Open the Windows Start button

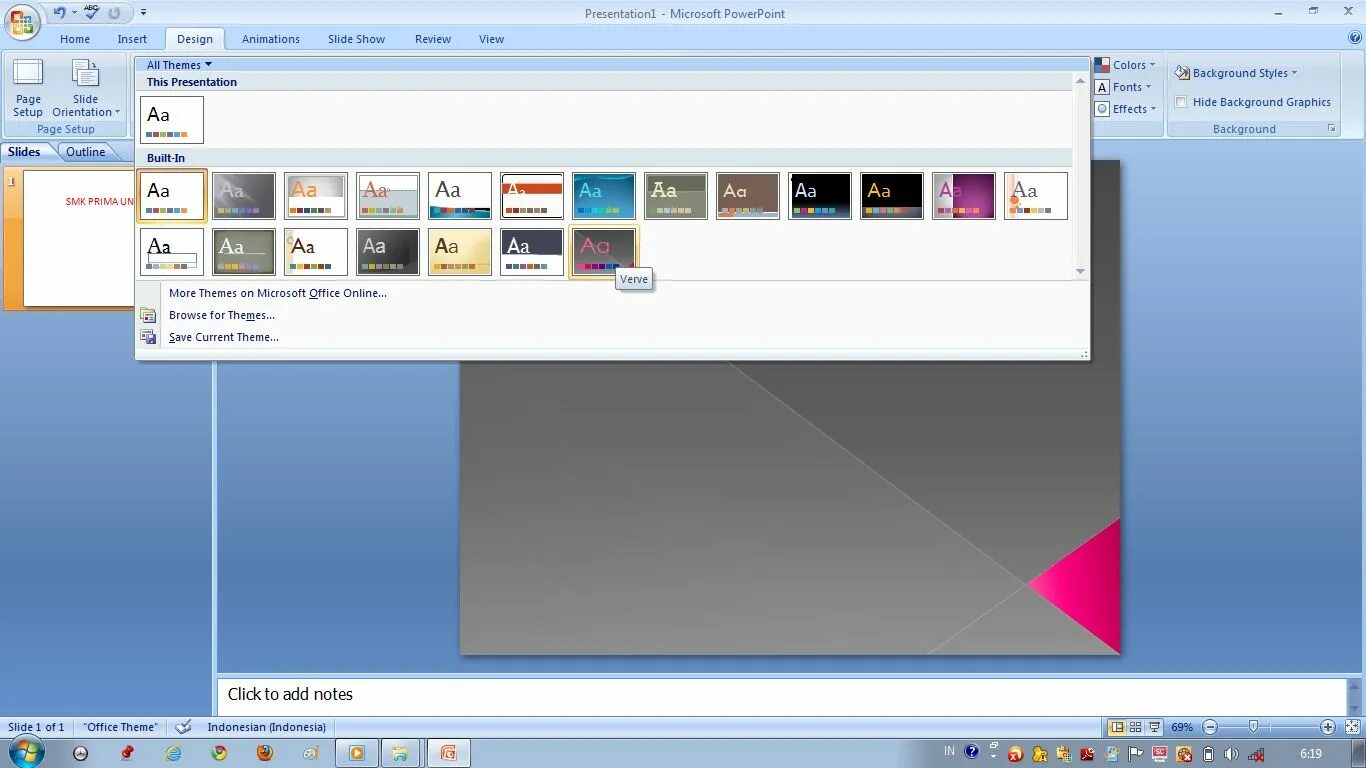[24, 752]
